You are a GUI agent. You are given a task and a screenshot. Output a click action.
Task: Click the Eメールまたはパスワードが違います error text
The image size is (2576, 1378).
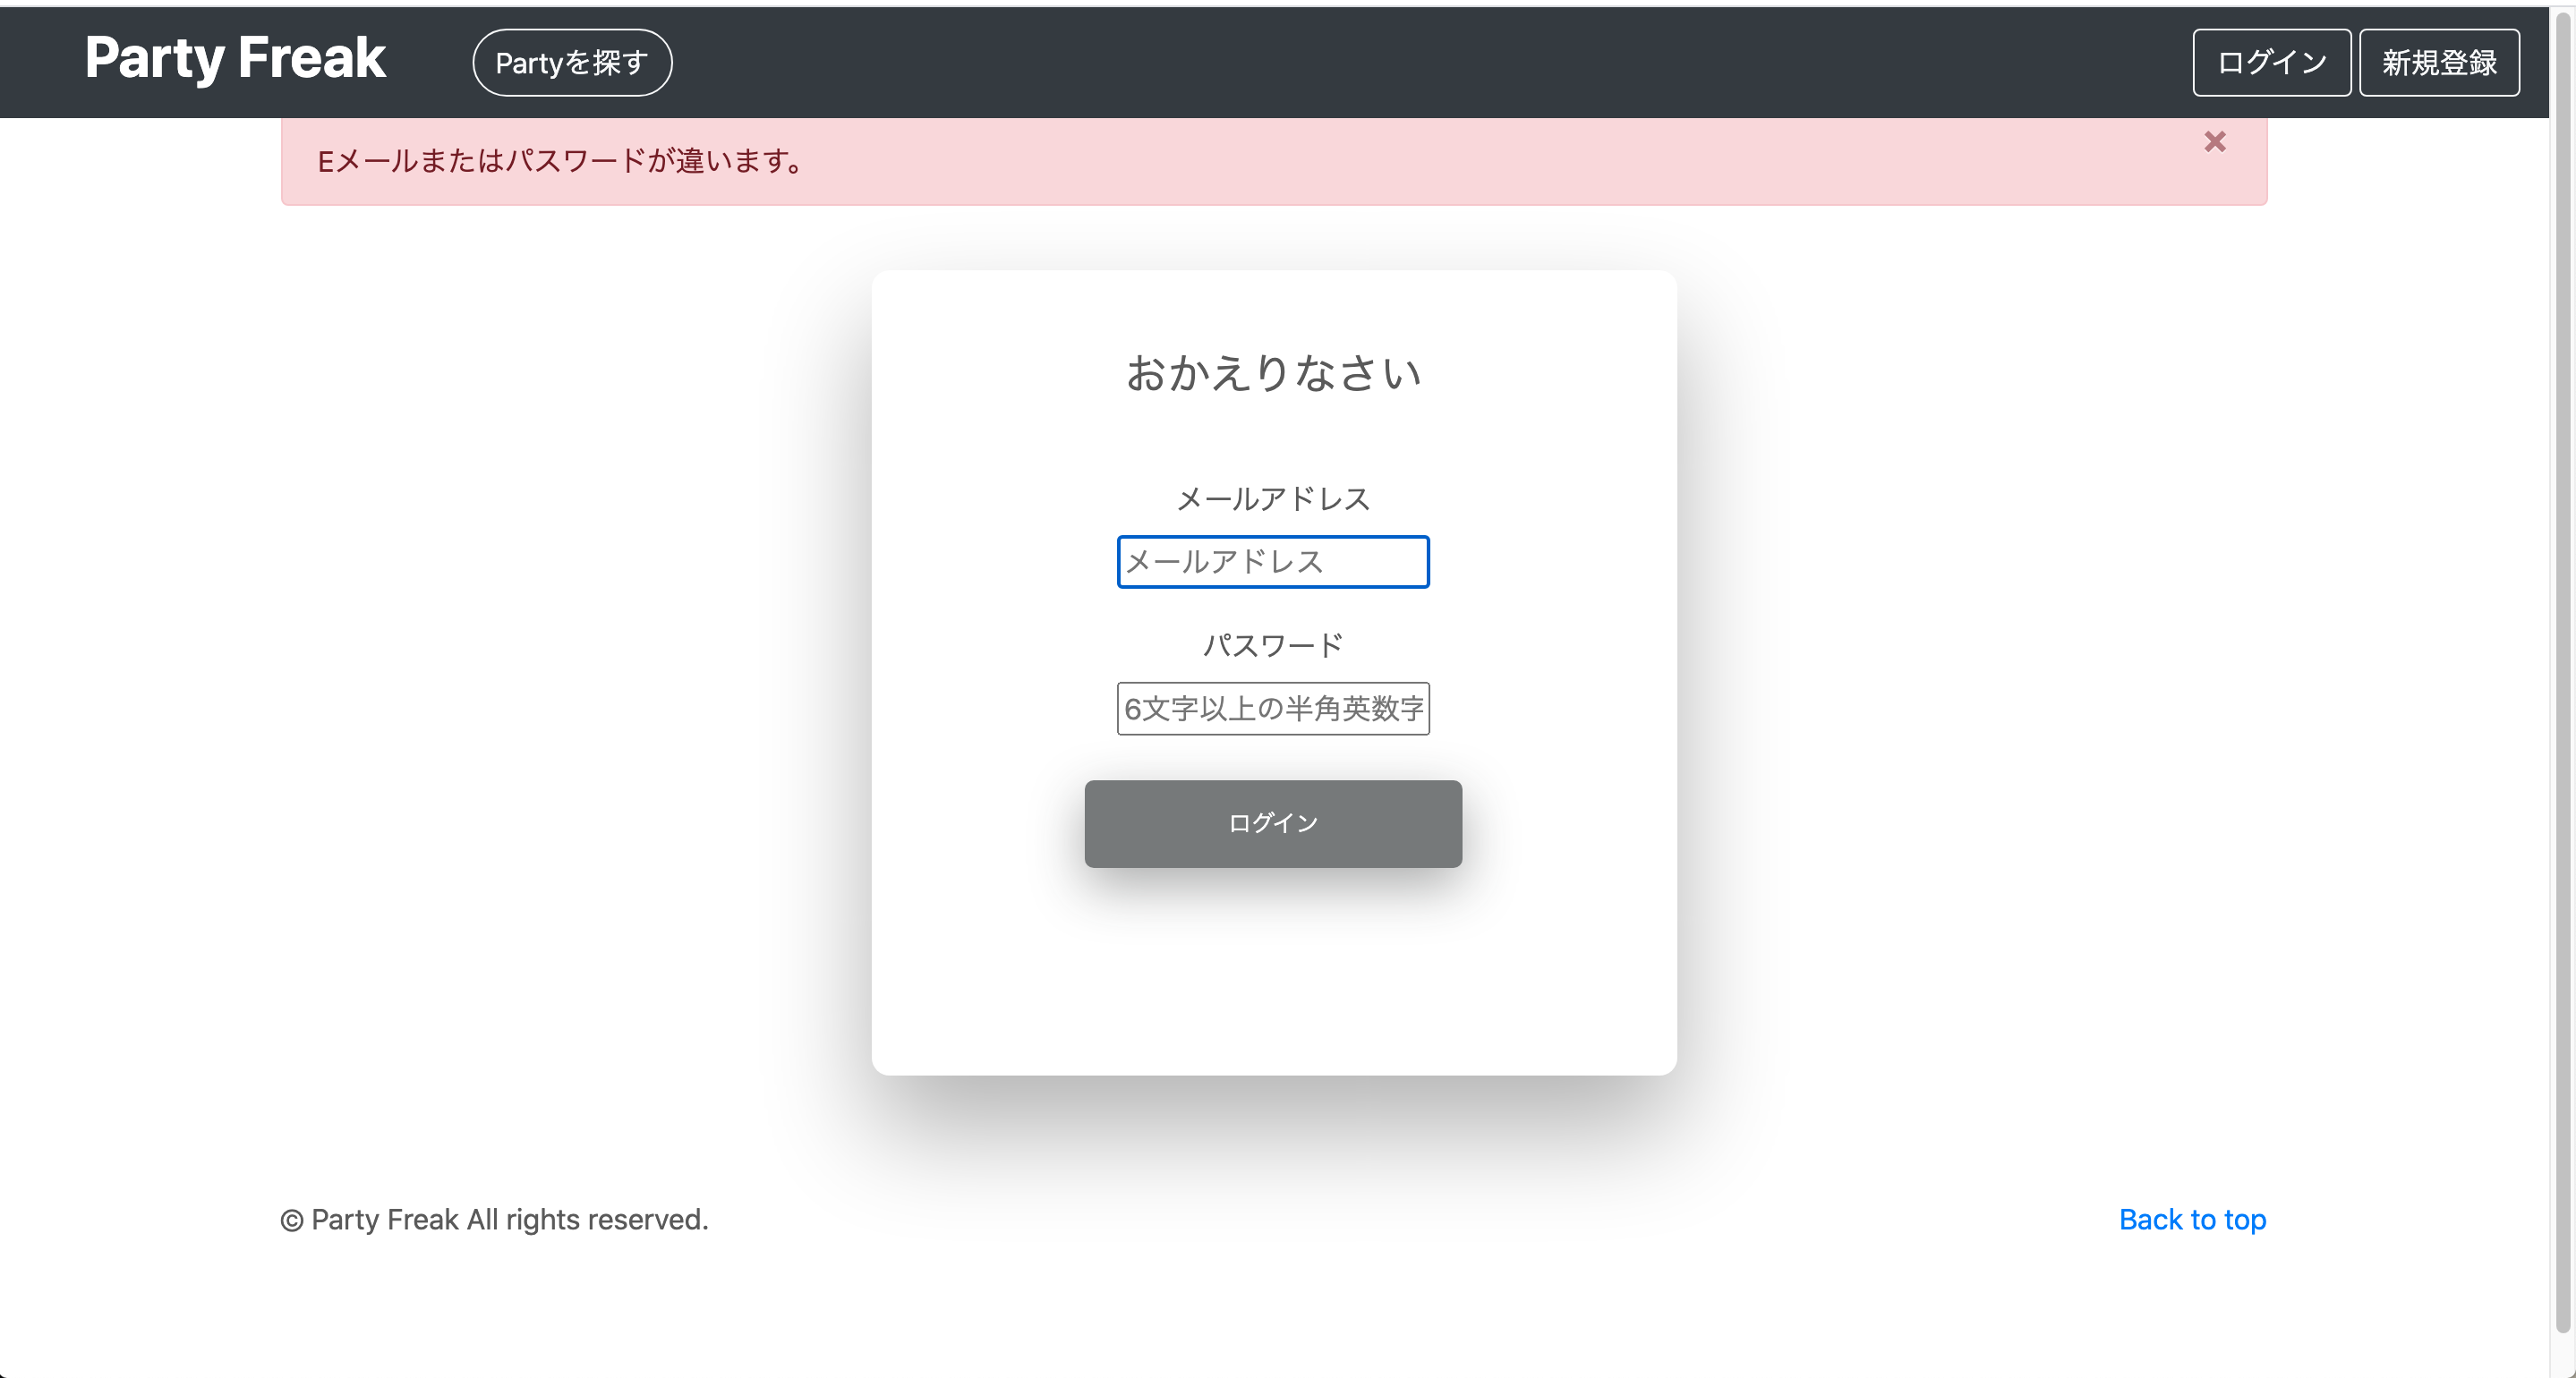pos(560,161)
